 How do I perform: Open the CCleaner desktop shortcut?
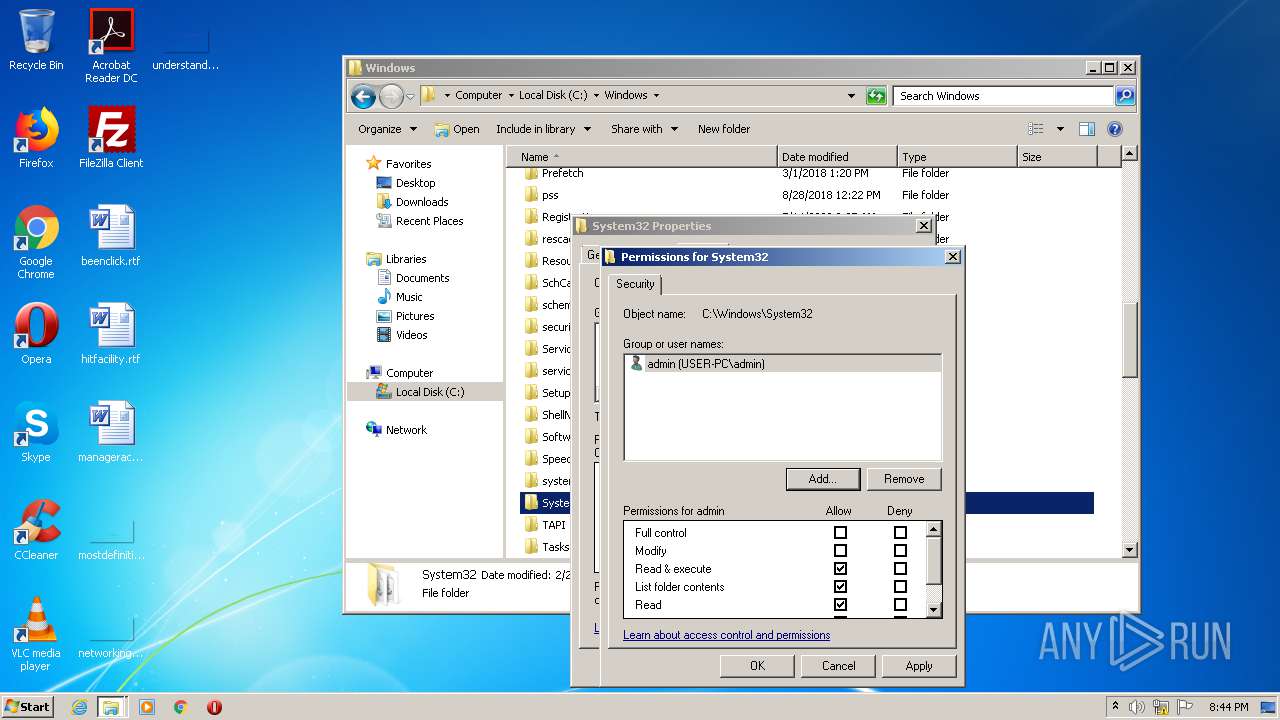[36, 530]
